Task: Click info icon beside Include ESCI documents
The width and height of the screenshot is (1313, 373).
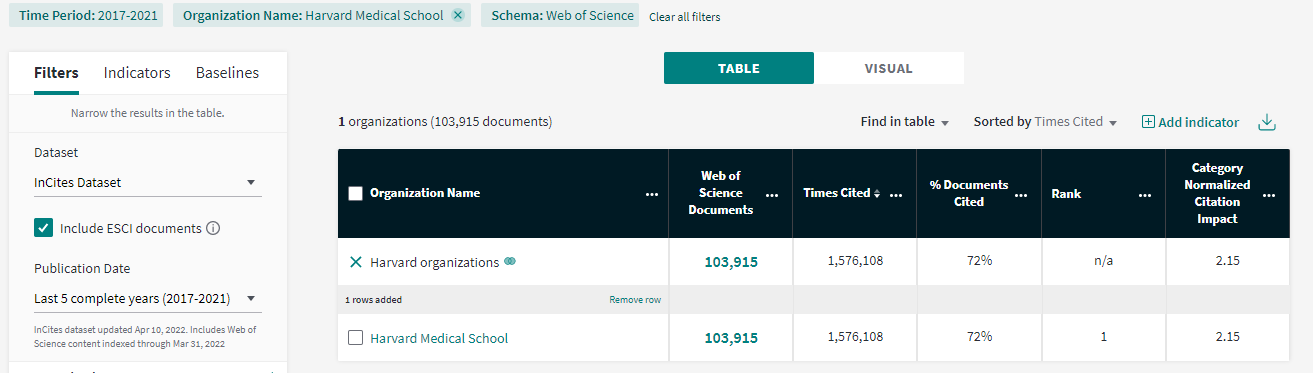Action: tap(213, 228)
